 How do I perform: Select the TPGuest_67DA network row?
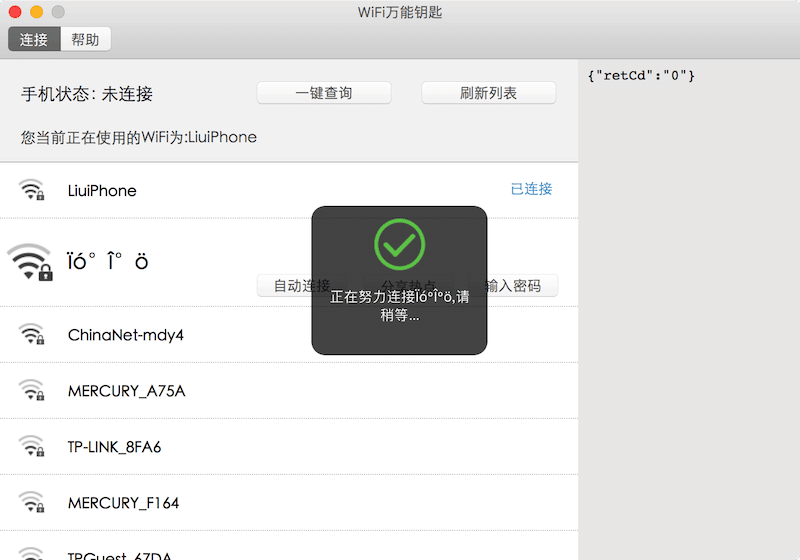point(289,546)
